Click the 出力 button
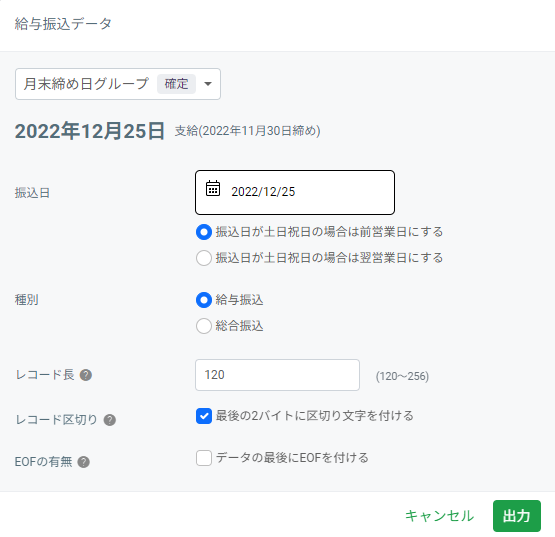 pyautogui.click(x=517, y=516)
